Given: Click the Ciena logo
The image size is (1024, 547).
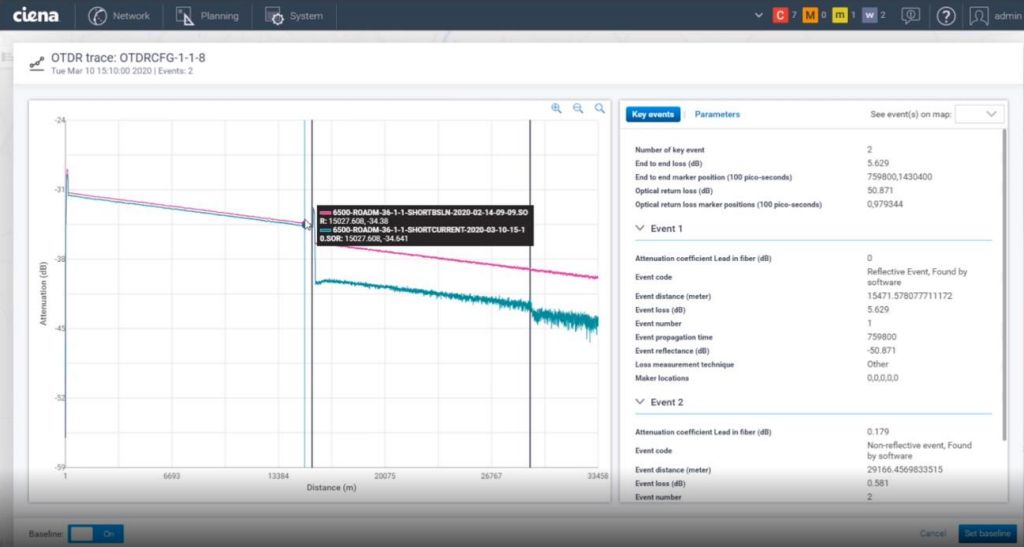Looking at the screenshot, I should [35, 14].
